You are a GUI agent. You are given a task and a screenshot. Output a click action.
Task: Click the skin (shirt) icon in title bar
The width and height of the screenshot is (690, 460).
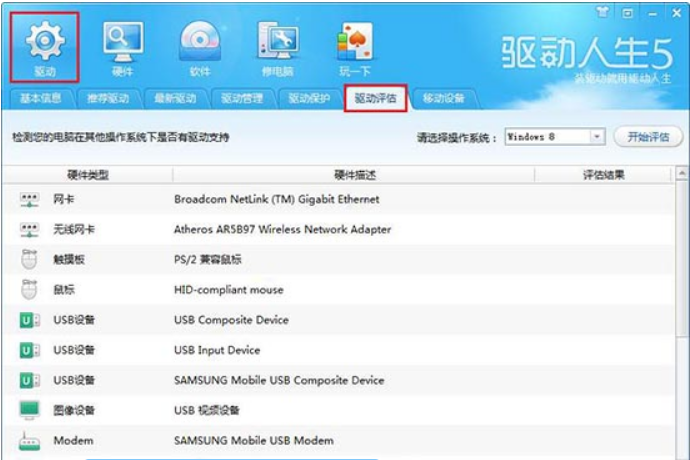(x=603, y=12)
